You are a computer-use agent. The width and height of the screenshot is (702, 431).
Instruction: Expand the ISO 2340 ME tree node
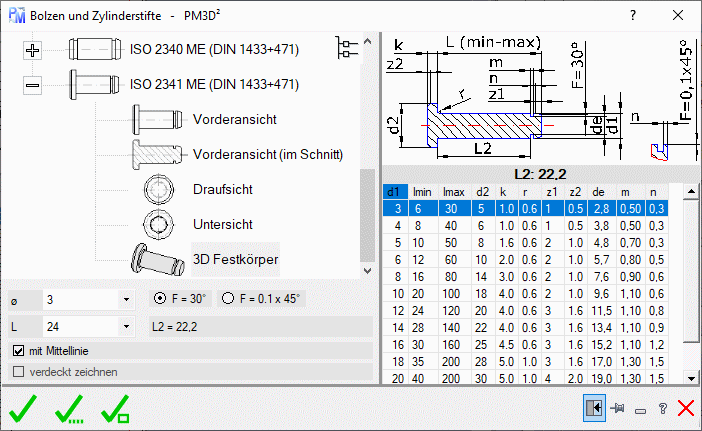tap(32, 50)
